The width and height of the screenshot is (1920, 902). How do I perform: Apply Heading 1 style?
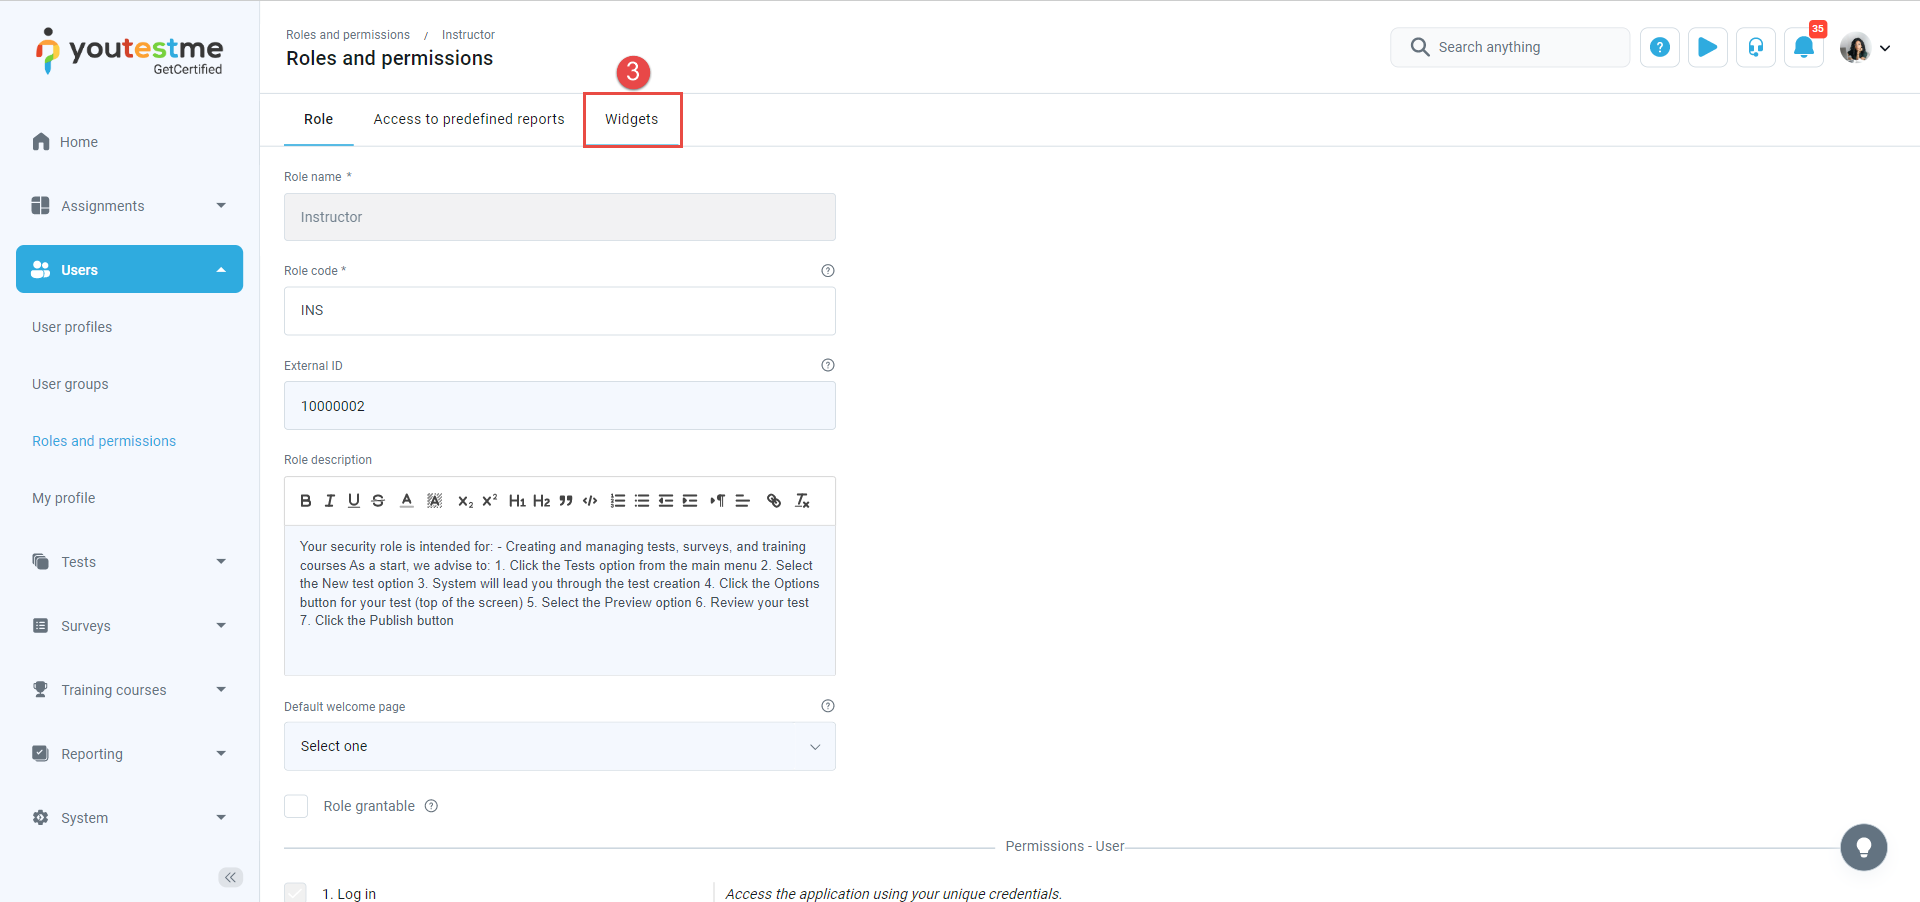[517, 501]
